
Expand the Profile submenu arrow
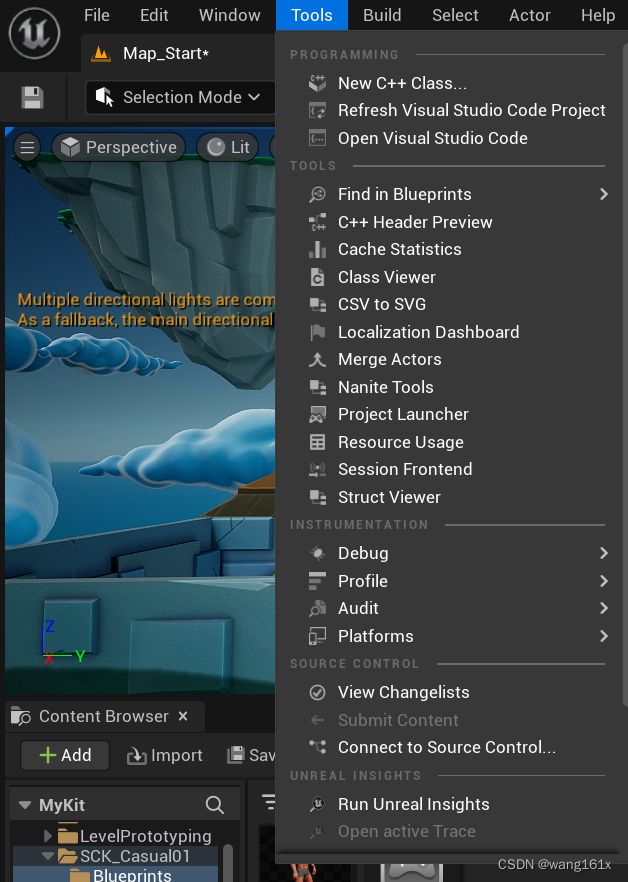click(x=604, y=581)
